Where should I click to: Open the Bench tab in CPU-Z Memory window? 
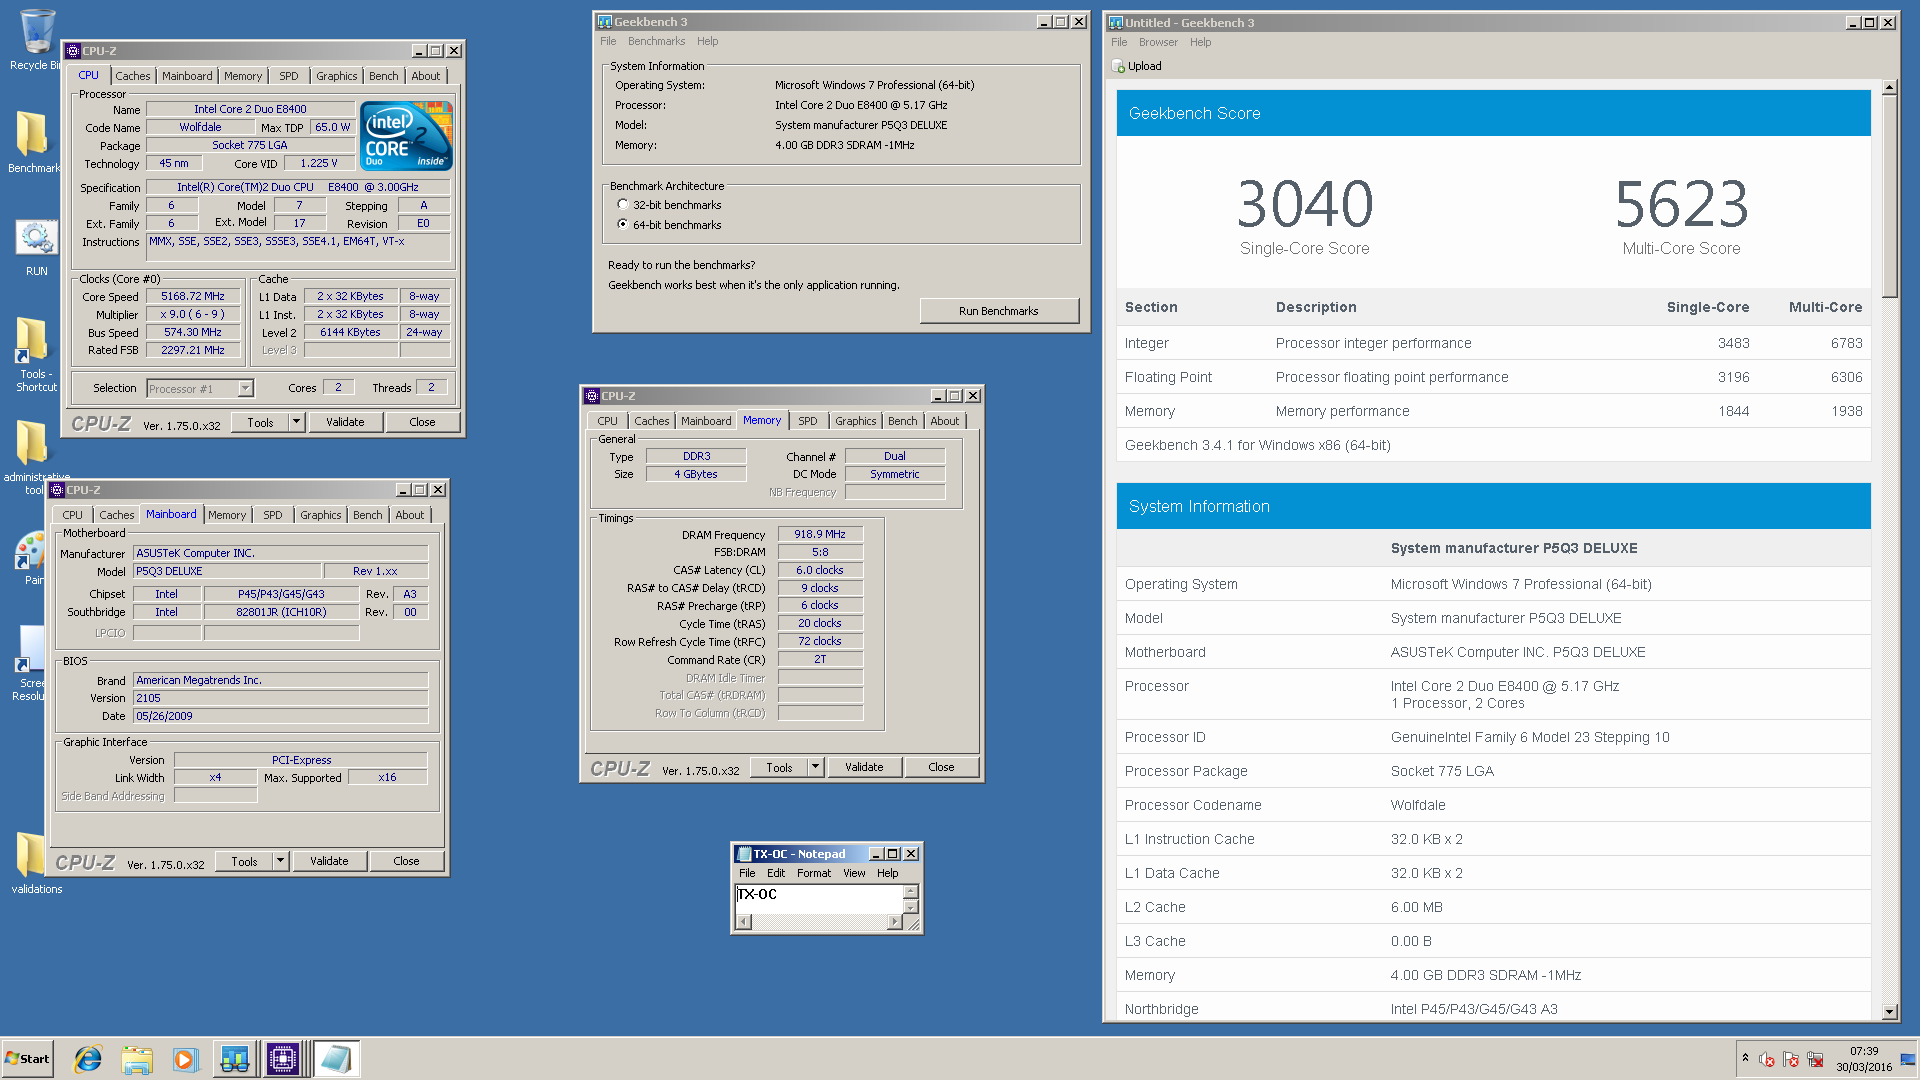coord(902,421)
